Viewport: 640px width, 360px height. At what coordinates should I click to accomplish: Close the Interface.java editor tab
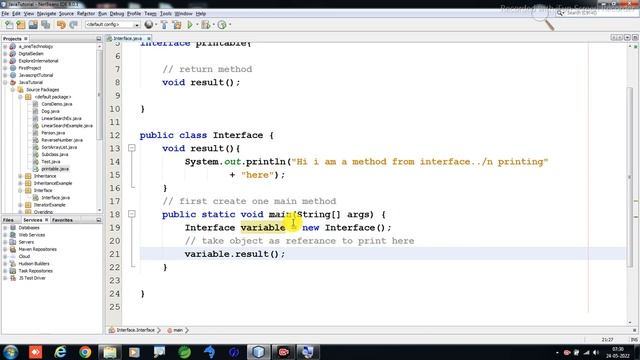click(149, 38)
